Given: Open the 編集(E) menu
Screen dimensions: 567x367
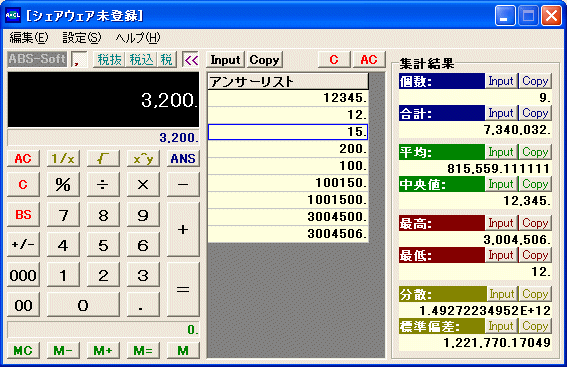Looking at the screenshot, I should point(29,38).
